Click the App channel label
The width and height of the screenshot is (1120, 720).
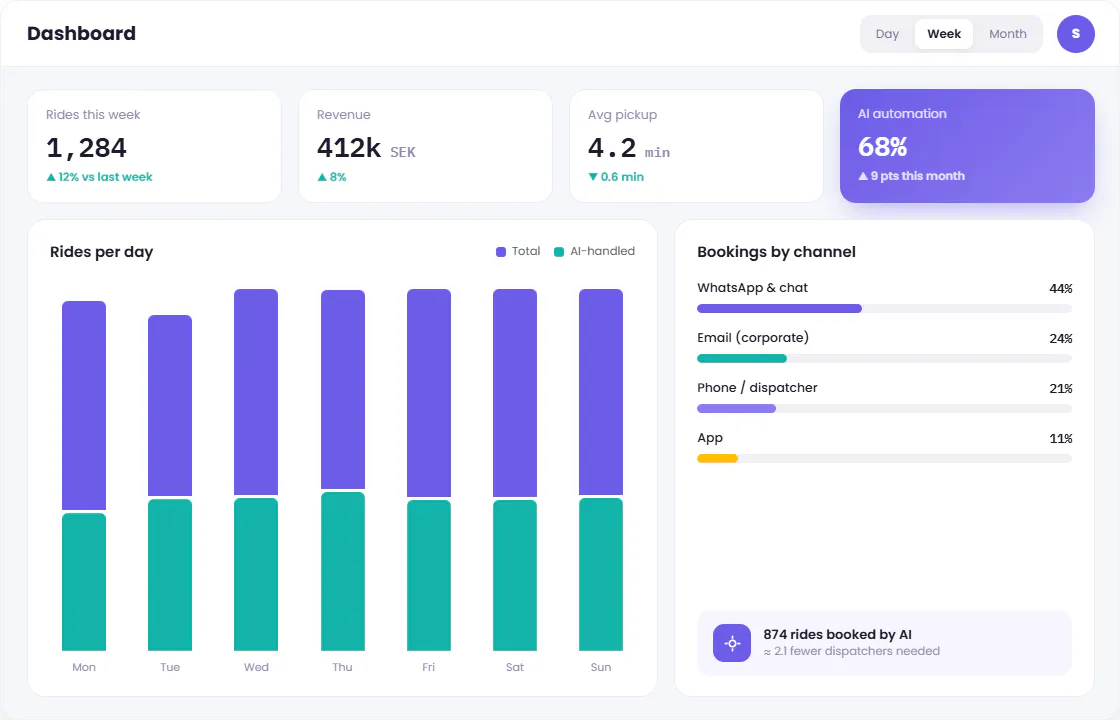[x=710, y=438]
